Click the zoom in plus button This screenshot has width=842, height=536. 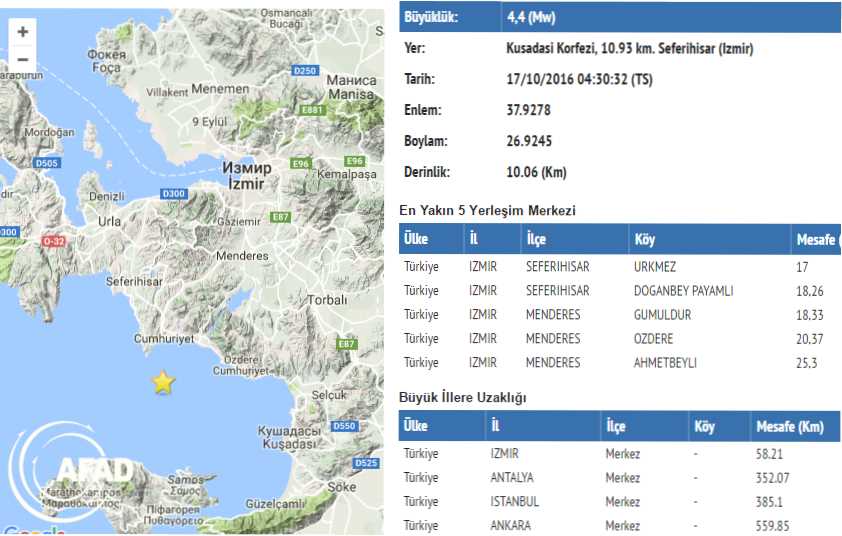(22, 32)
